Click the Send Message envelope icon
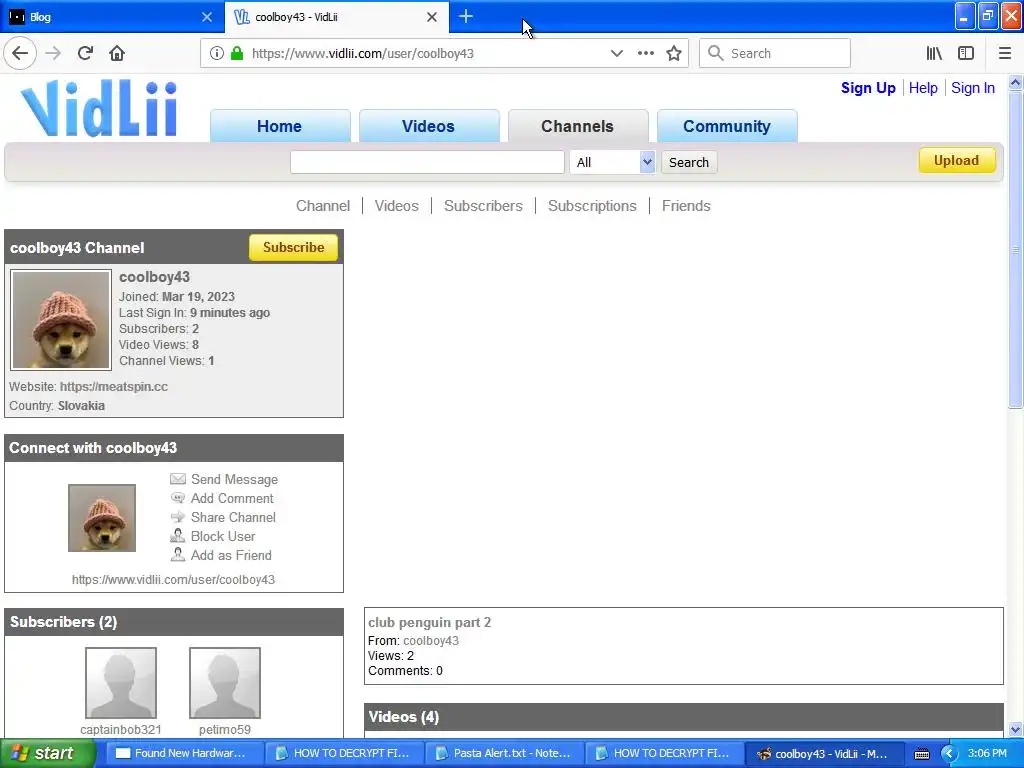The height and width of the screenshot is (768, 1024). click(178, 479)
